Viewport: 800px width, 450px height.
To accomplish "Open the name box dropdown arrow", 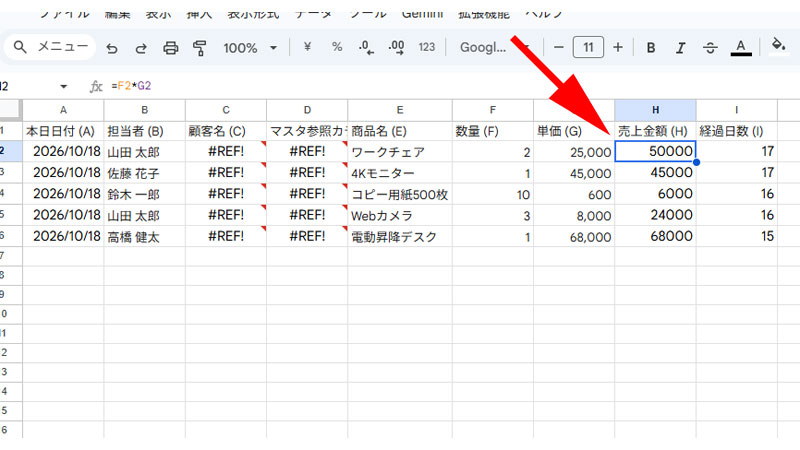I will [x=63, y=86].
